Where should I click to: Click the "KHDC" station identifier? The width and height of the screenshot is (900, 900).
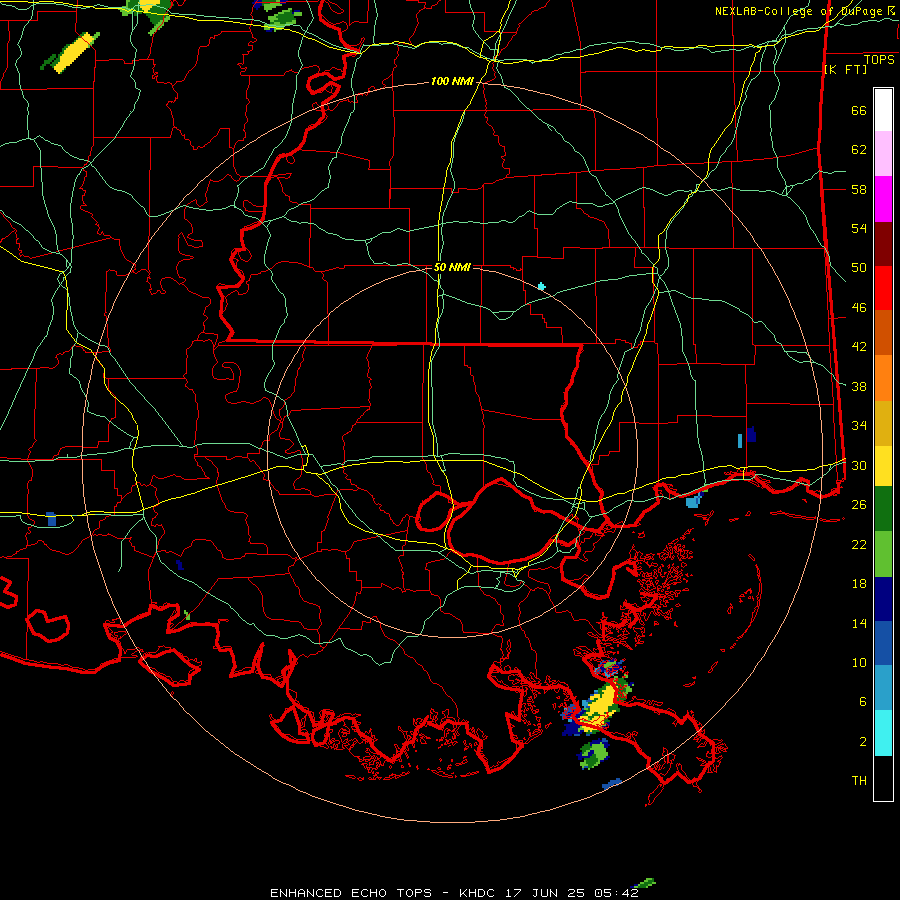(479, 893)
